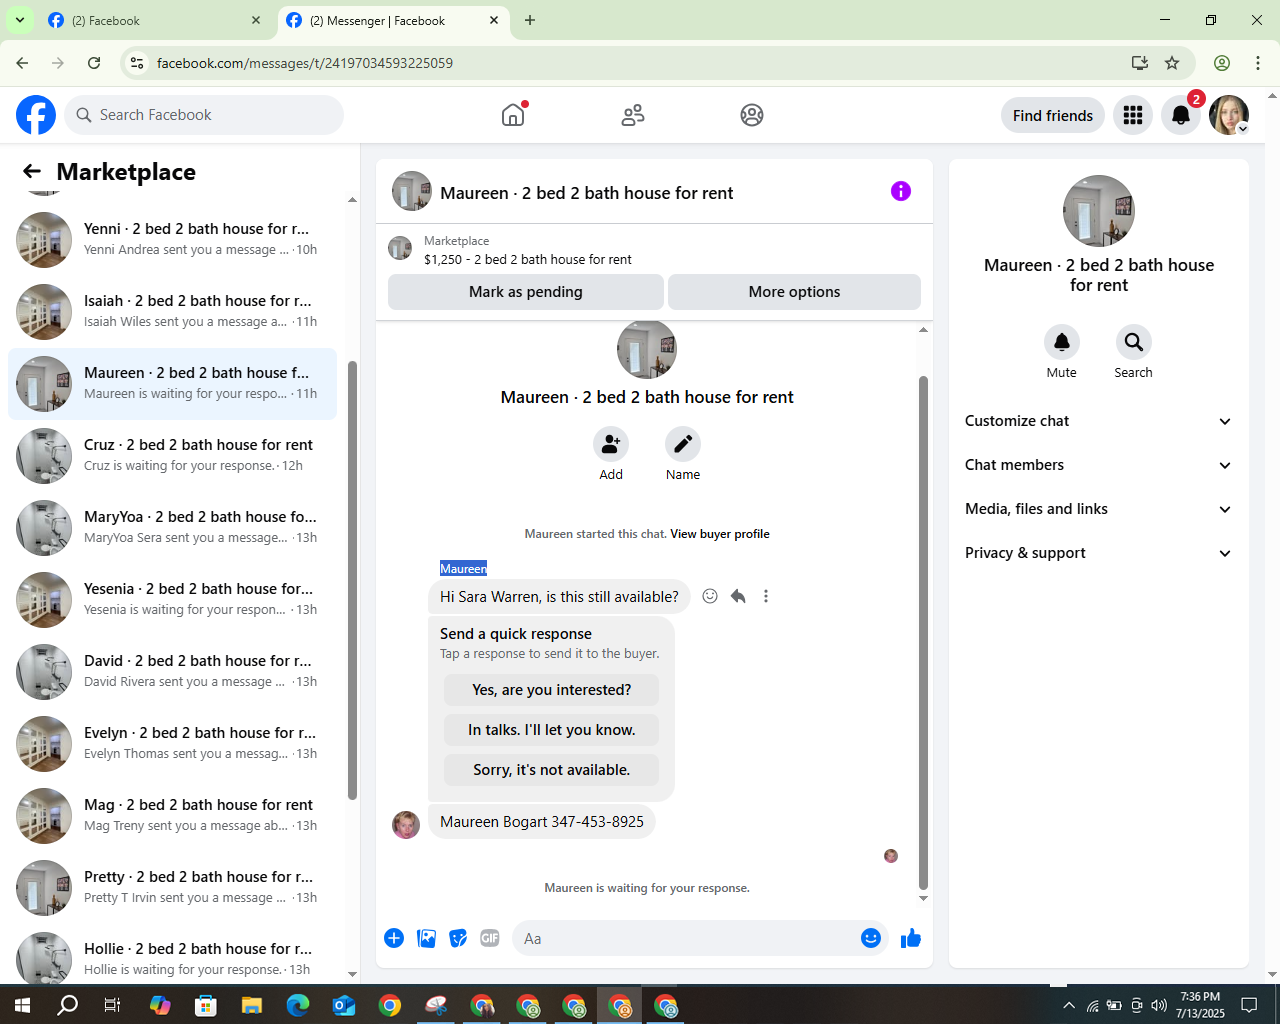Click conversation list scrollbar
Viewport: 1280px width, 1024px height.
pos(352,580)
